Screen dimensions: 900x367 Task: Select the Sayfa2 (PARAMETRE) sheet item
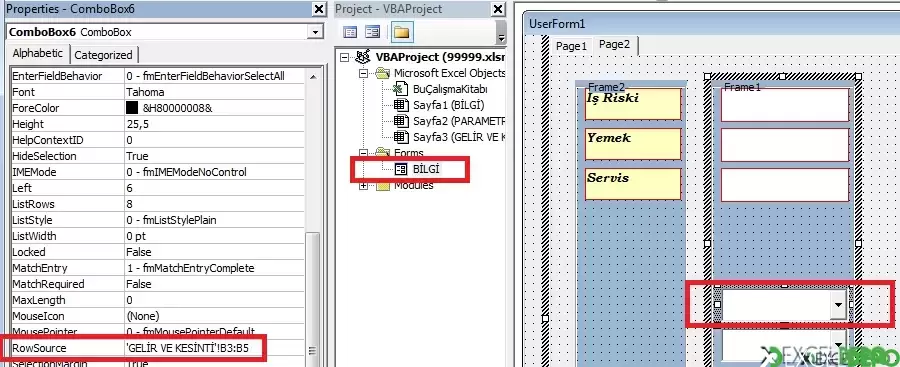[459, 121]
